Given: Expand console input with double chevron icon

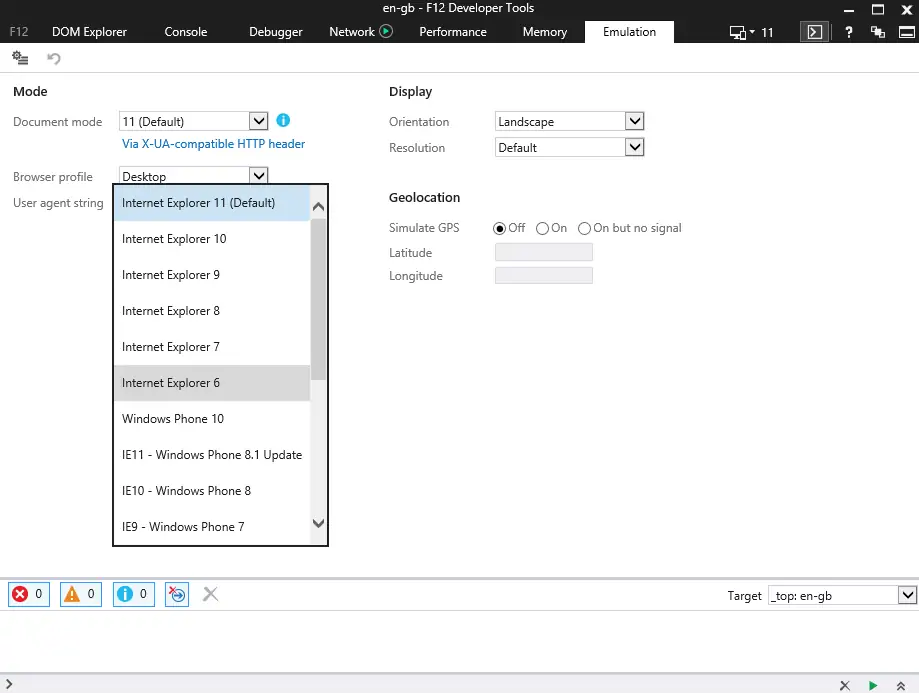Looking at the screenshot, I should click(x=901, y=685).
